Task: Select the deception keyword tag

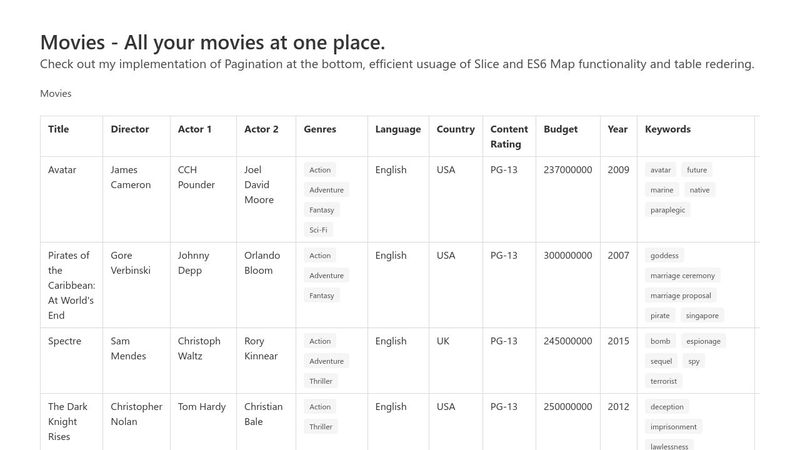Action: tap(667, 407)
